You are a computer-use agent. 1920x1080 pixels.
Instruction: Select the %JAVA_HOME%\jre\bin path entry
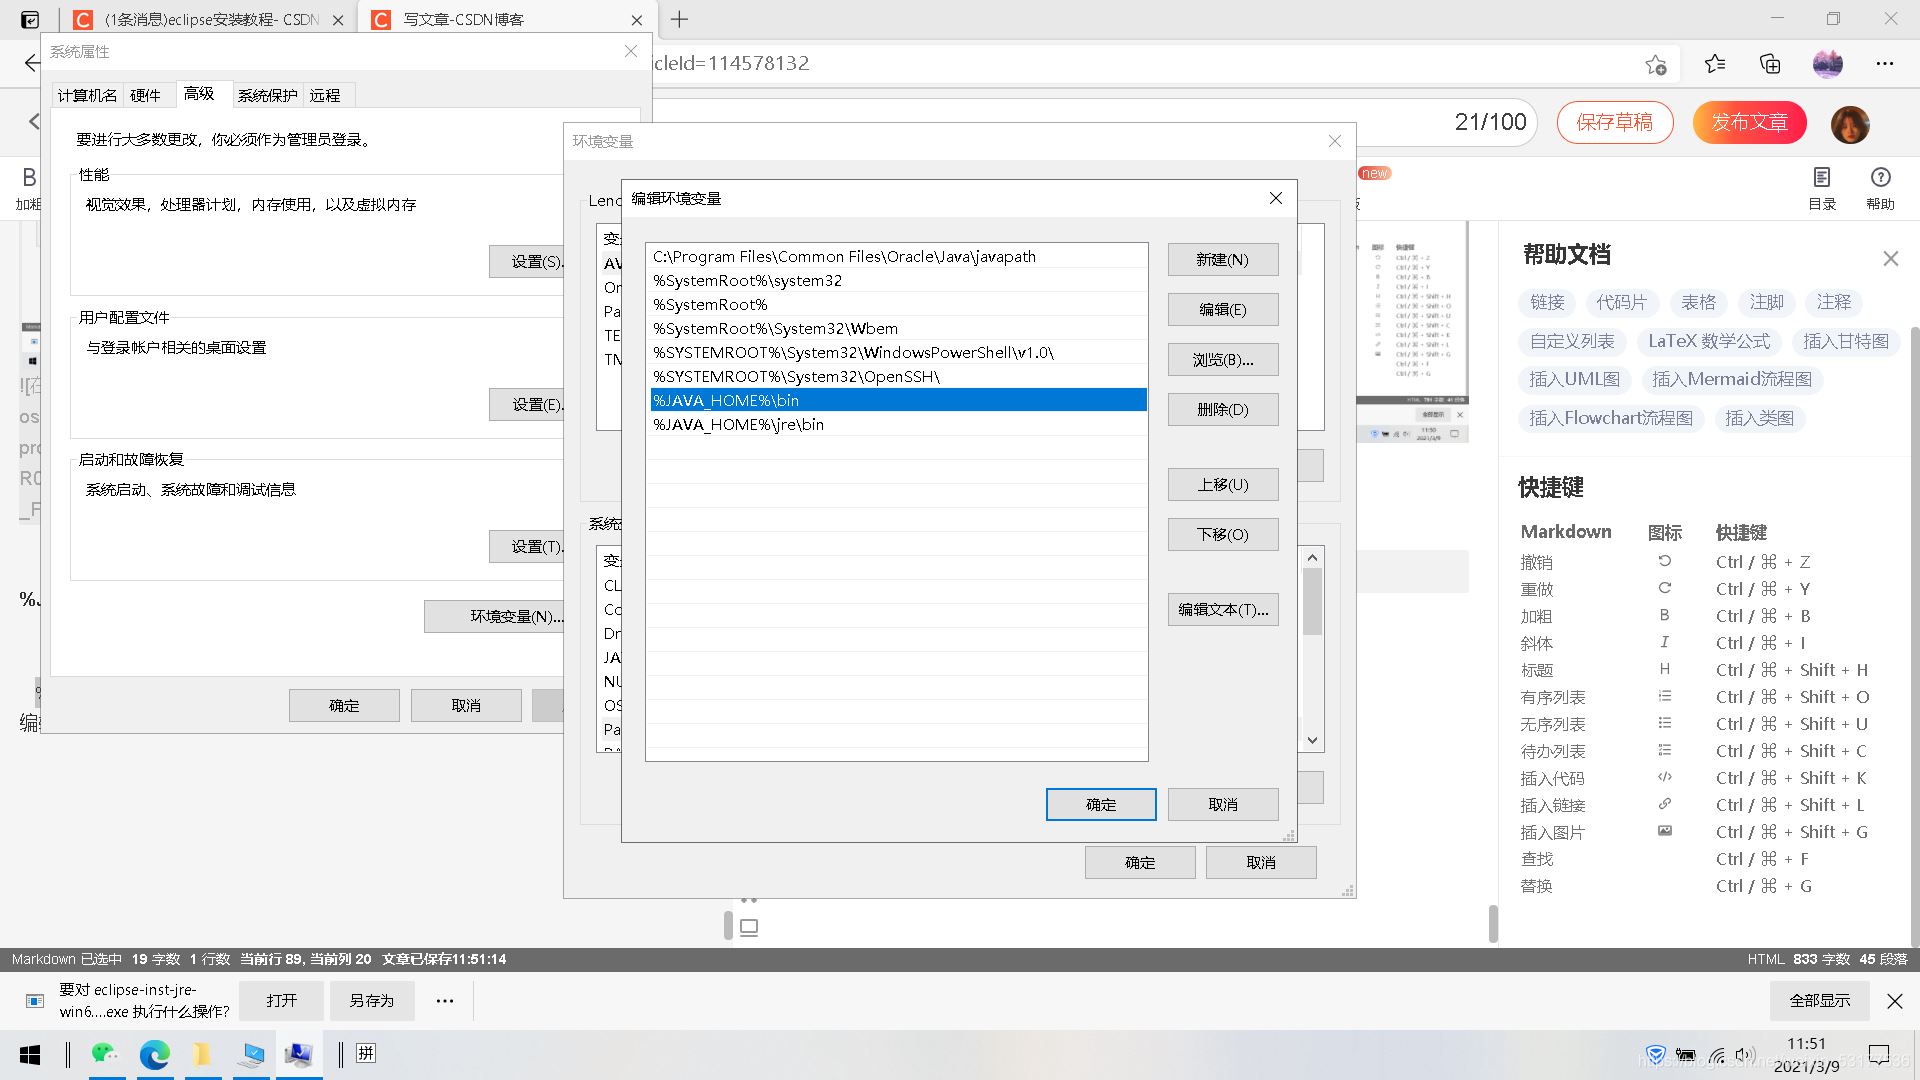click(738, 424)
